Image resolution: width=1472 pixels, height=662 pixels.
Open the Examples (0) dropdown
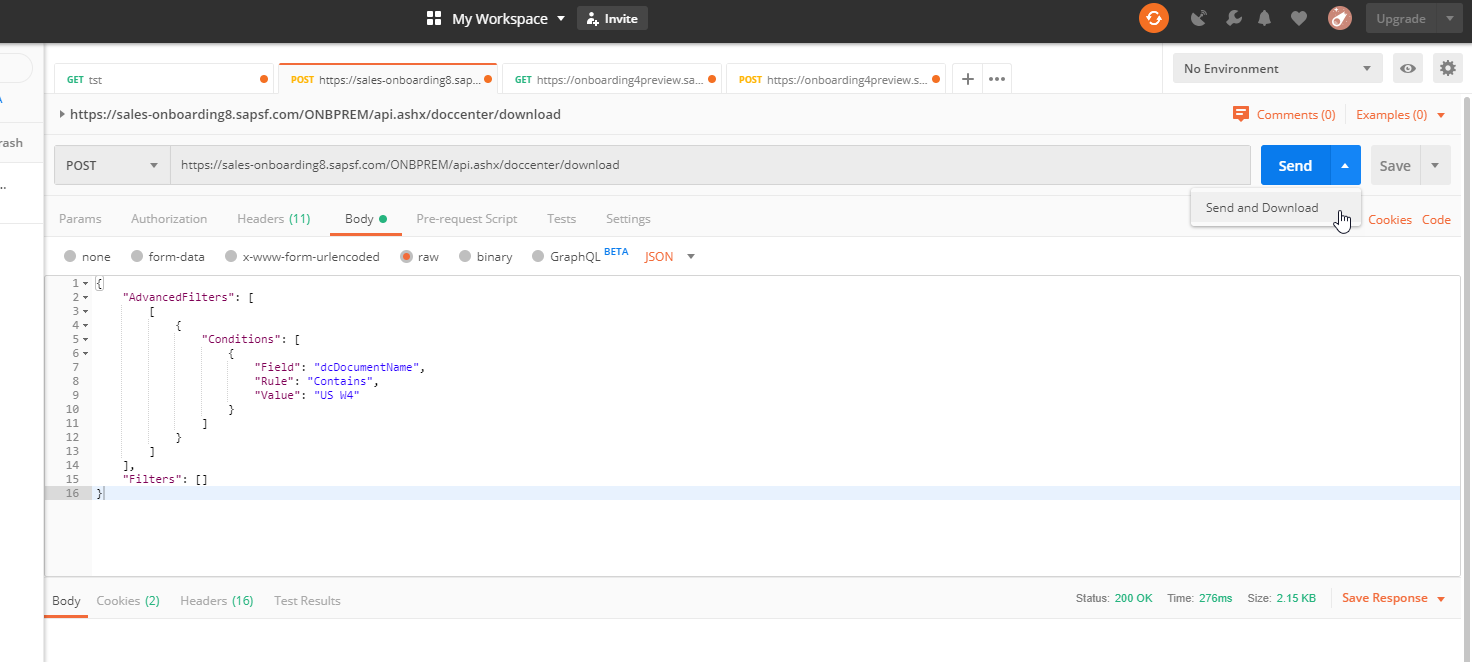pyautogui.click(x=1400, y=115)
